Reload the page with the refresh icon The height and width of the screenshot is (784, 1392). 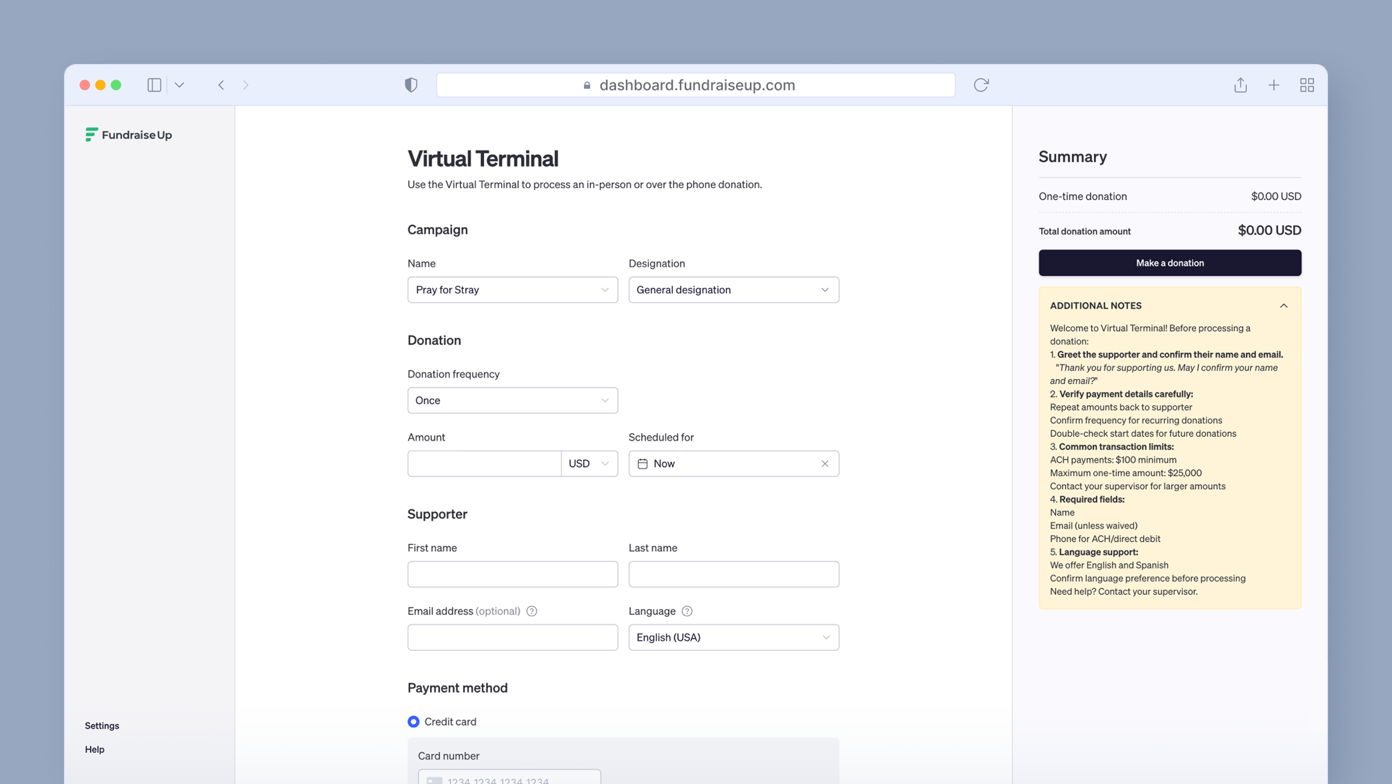pos(981,85)
